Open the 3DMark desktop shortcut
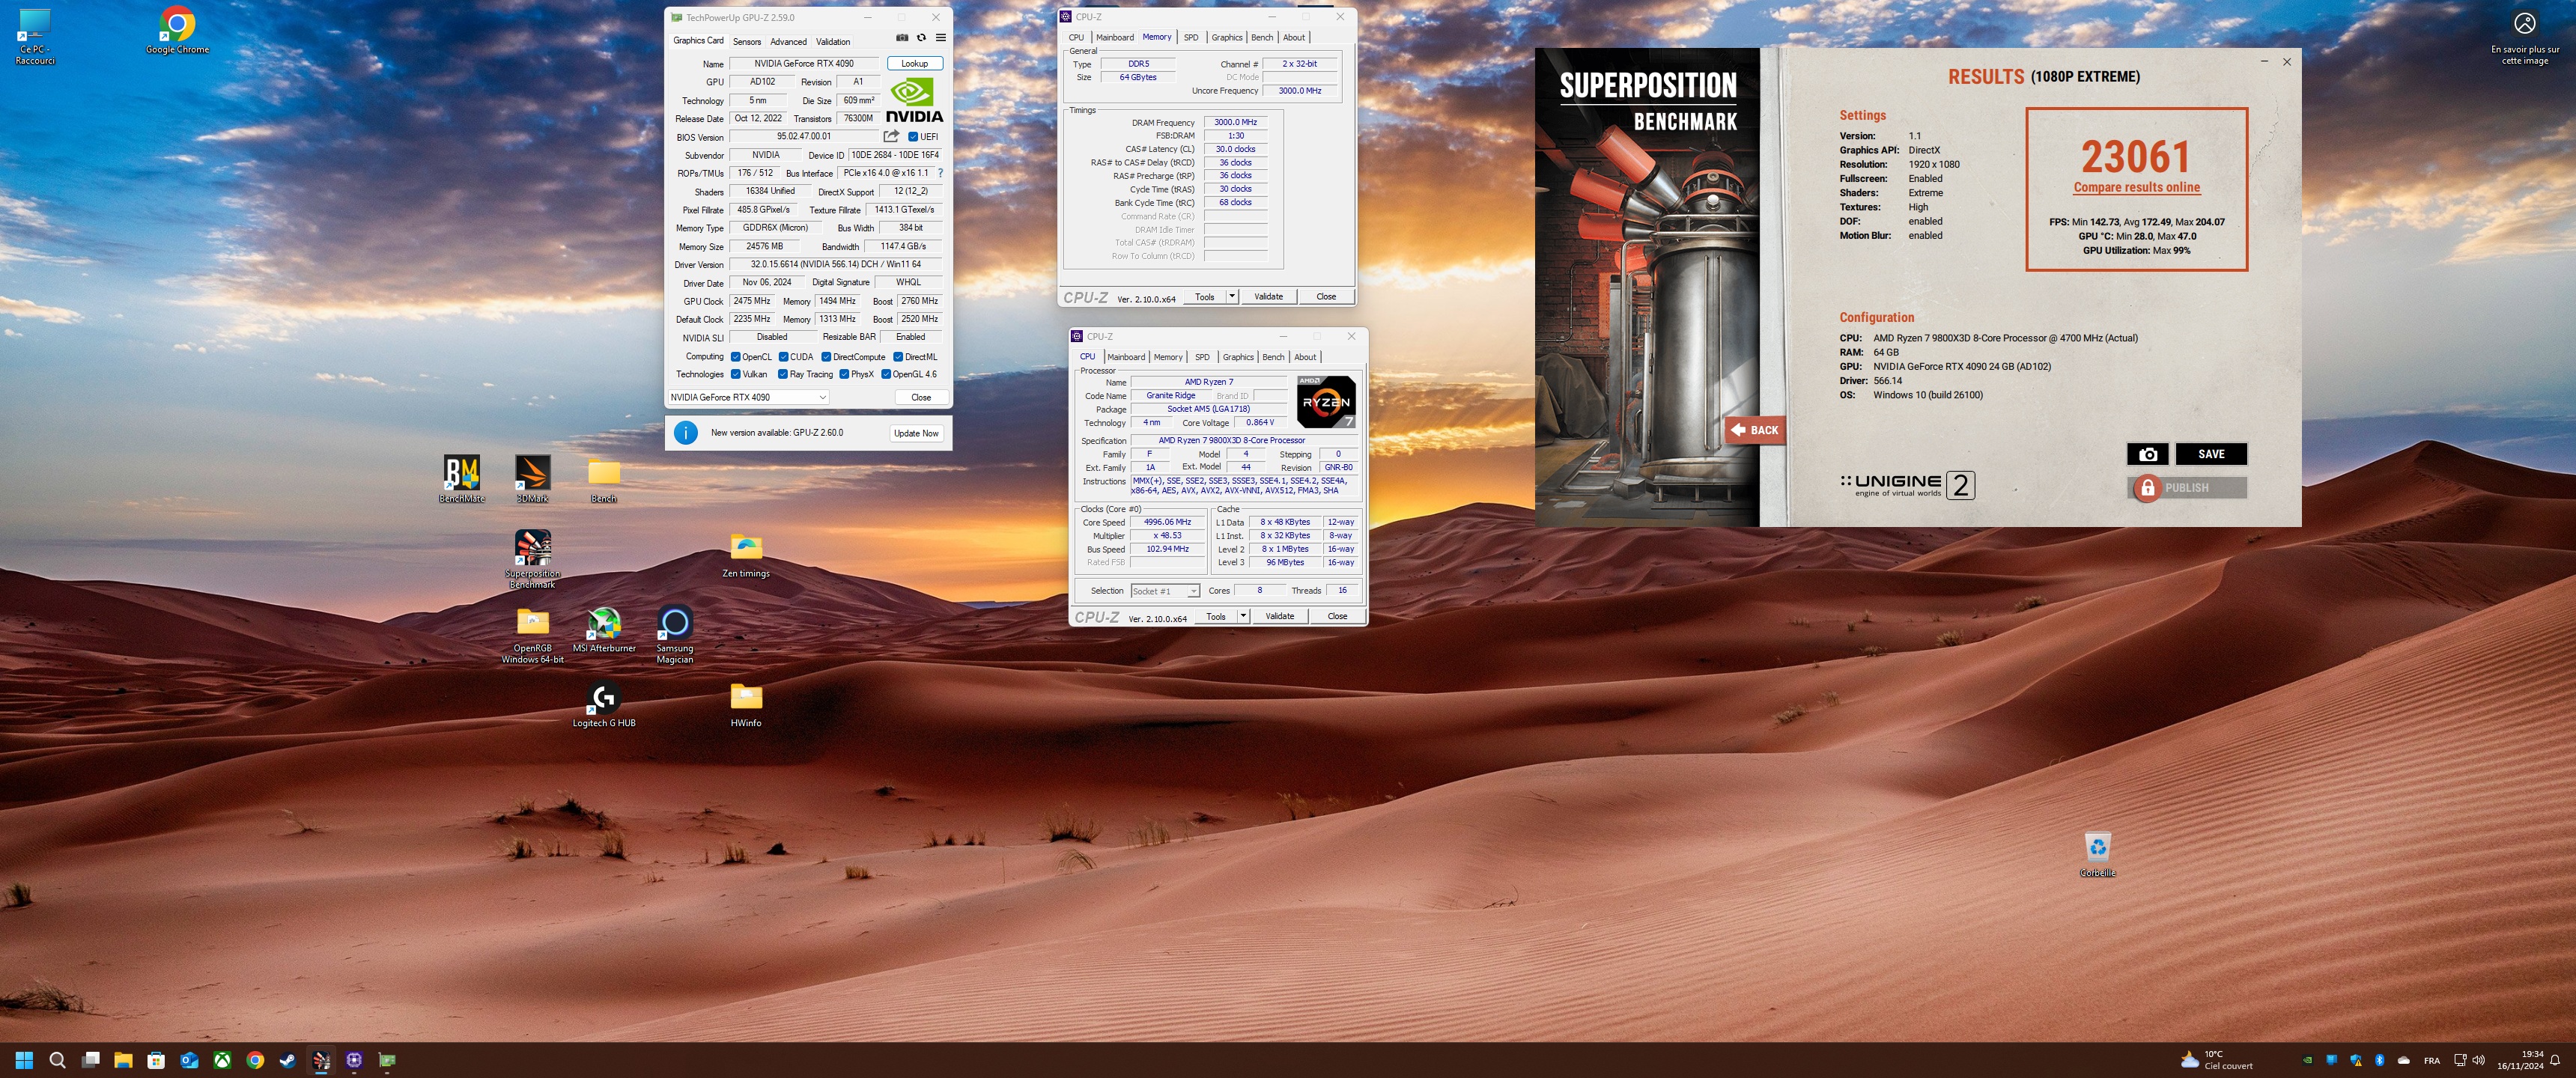Screen dimensions: 2576x1078 pyautogui.click(x=532, y=479)
